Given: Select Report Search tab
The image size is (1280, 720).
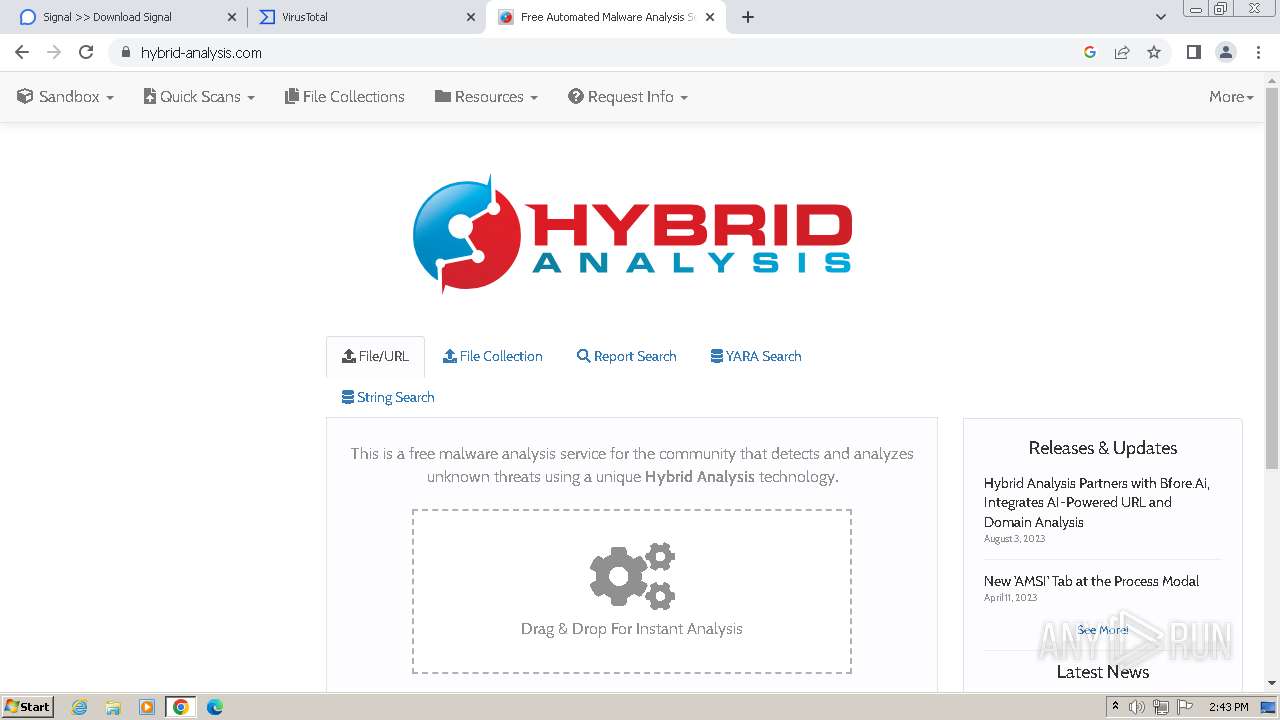Looking at the screenshot, I should coord(627,356).
